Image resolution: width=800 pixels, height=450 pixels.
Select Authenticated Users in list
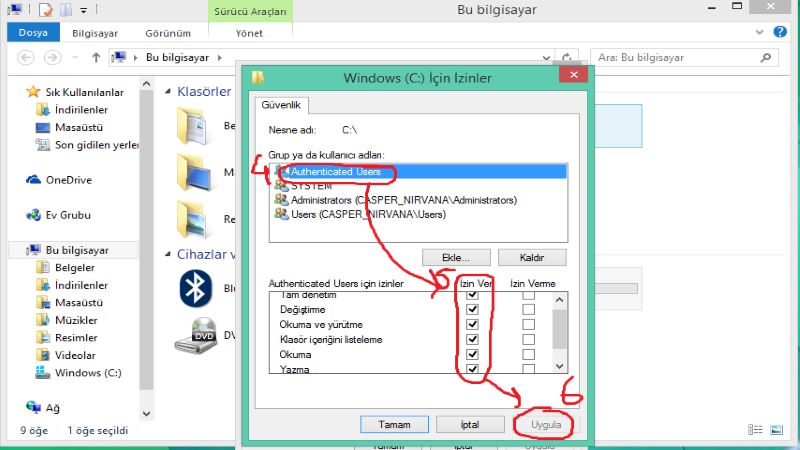pos(418,171)
